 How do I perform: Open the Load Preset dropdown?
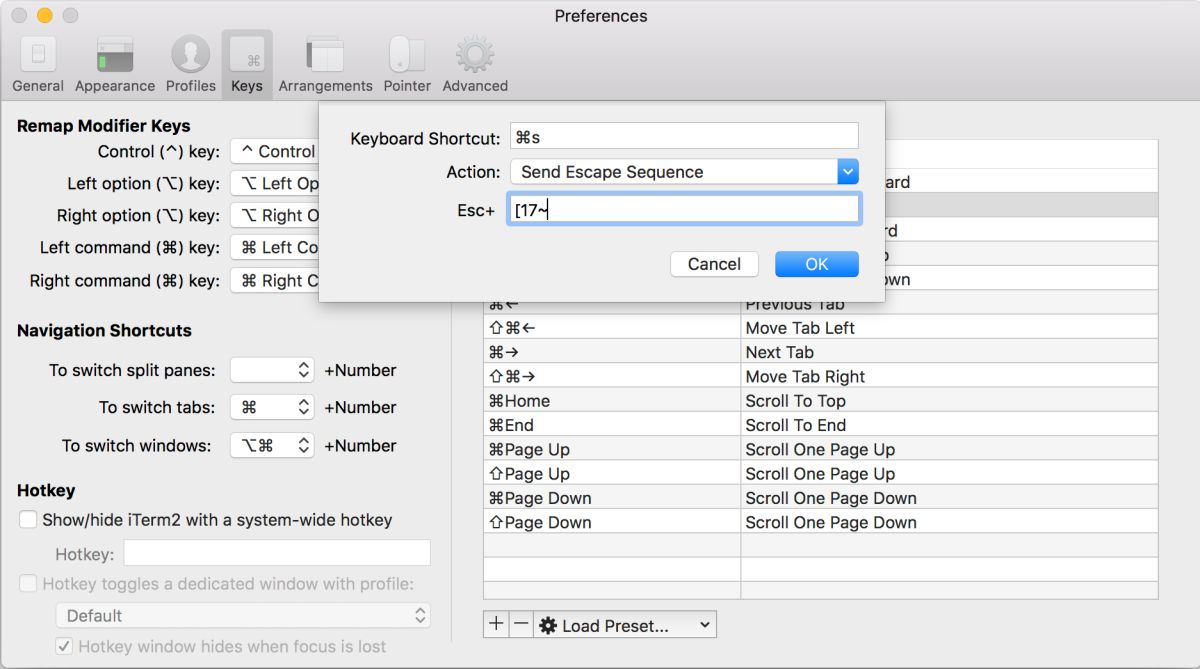click(x=626, y=625)
